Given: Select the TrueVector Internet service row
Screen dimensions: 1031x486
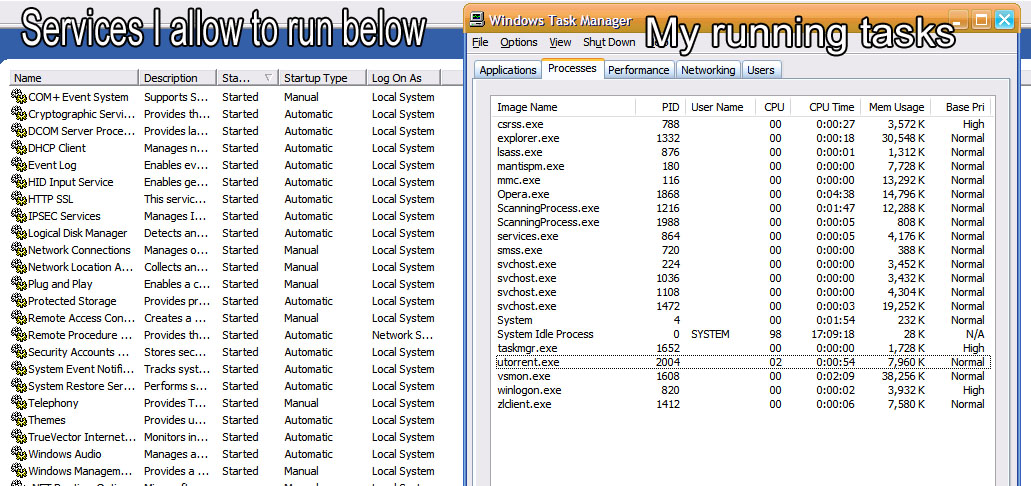Looking at the screenshot, I should click(224, 437).
